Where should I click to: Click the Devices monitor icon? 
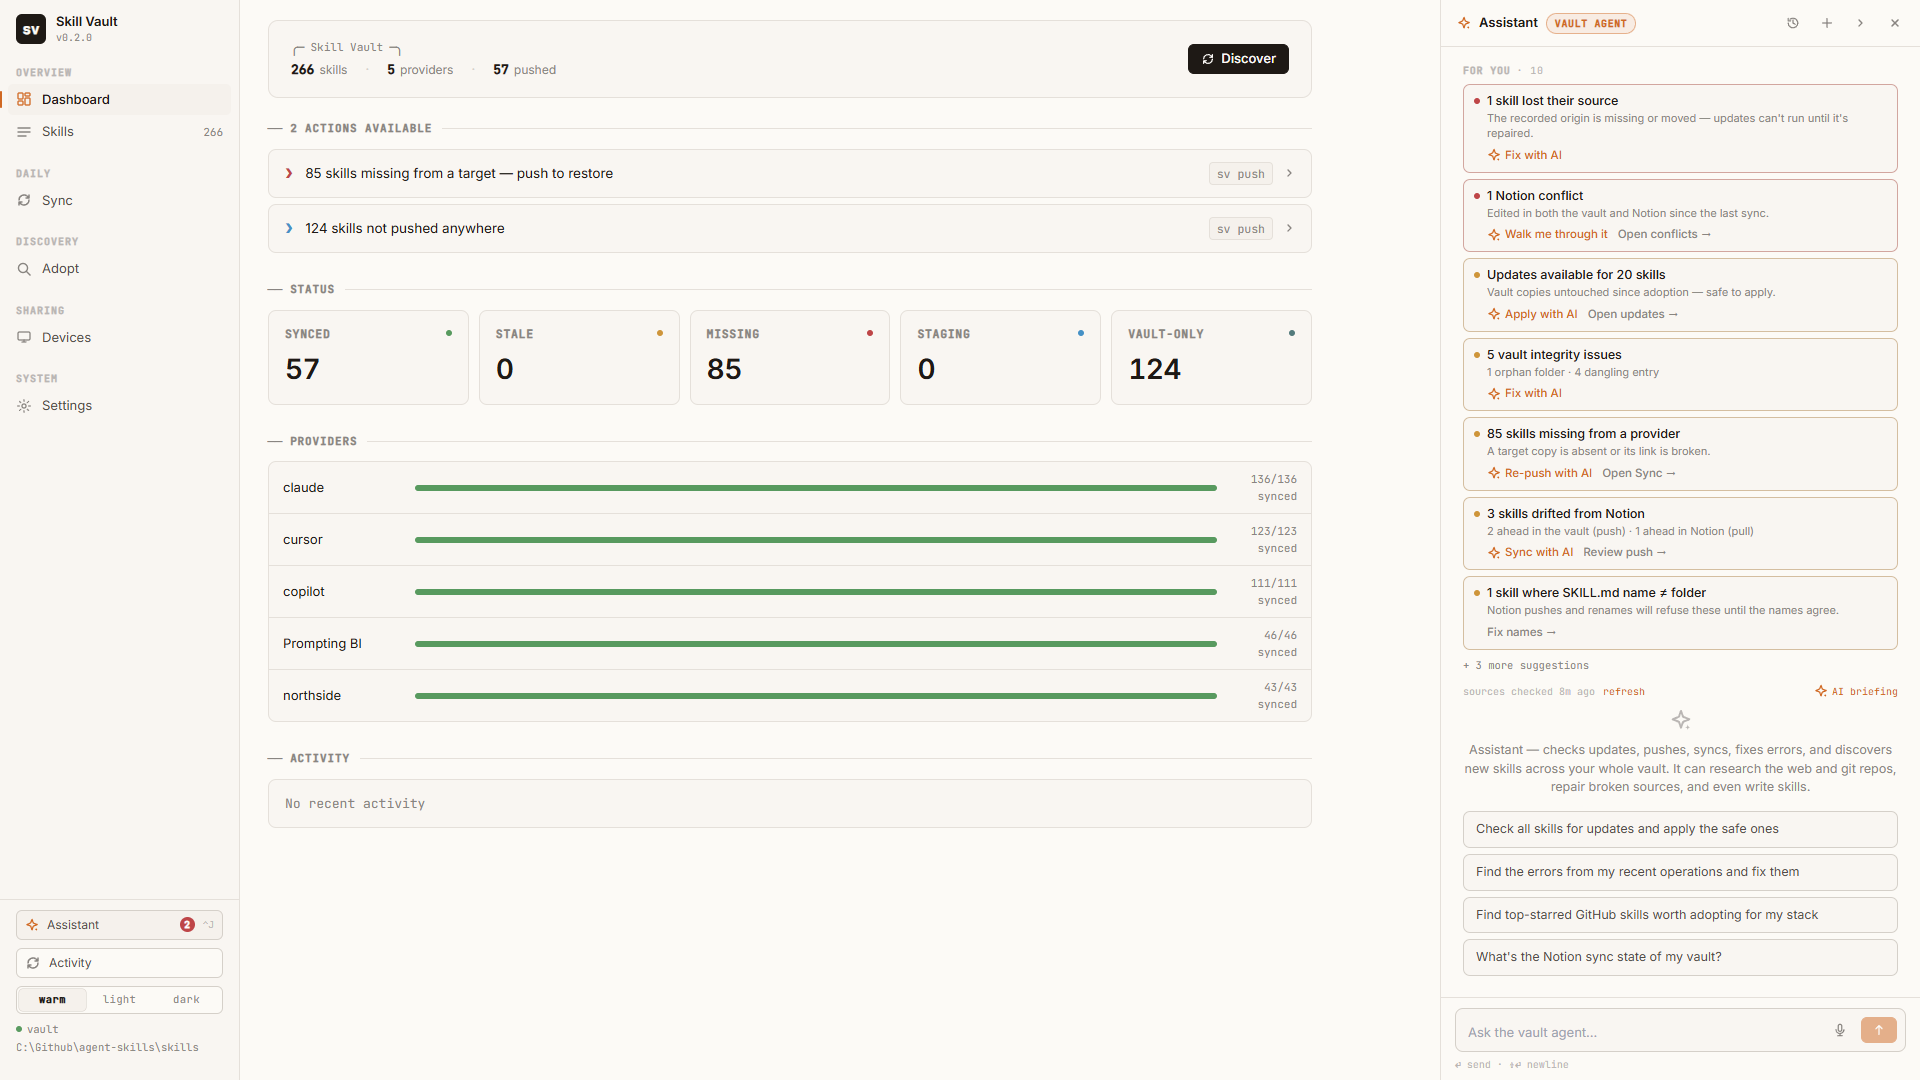click(x=24, y=338)
